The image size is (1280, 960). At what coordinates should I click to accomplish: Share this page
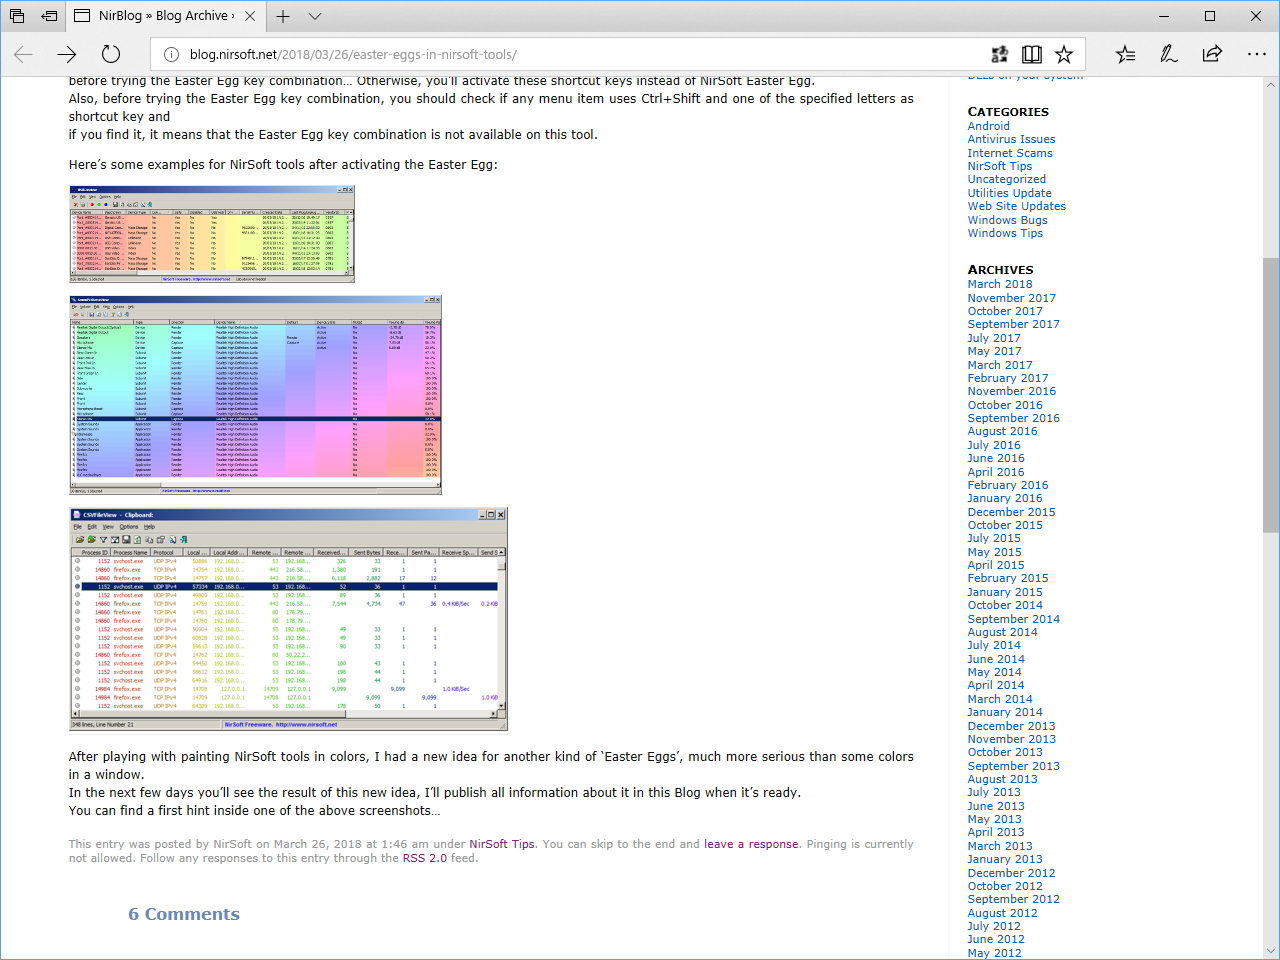coord(1212,54)
